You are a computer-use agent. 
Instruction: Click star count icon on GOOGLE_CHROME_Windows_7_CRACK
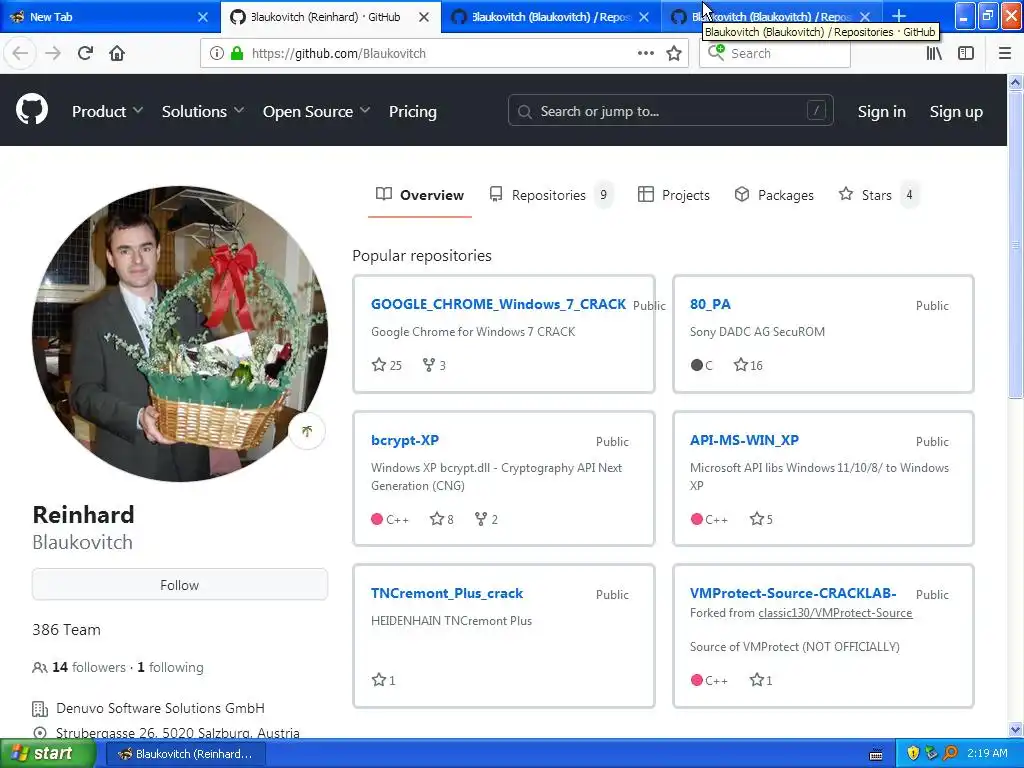point(379,364)
